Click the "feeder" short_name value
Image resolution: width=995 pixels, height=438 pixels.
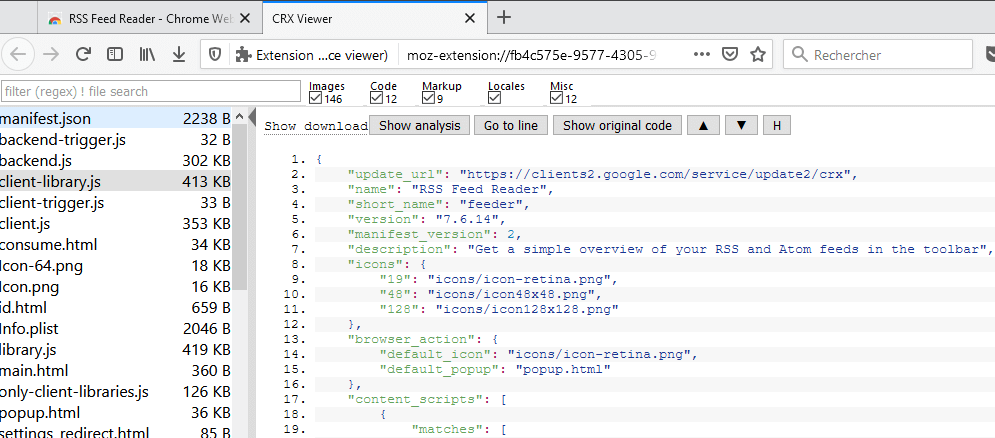(491, 204)
